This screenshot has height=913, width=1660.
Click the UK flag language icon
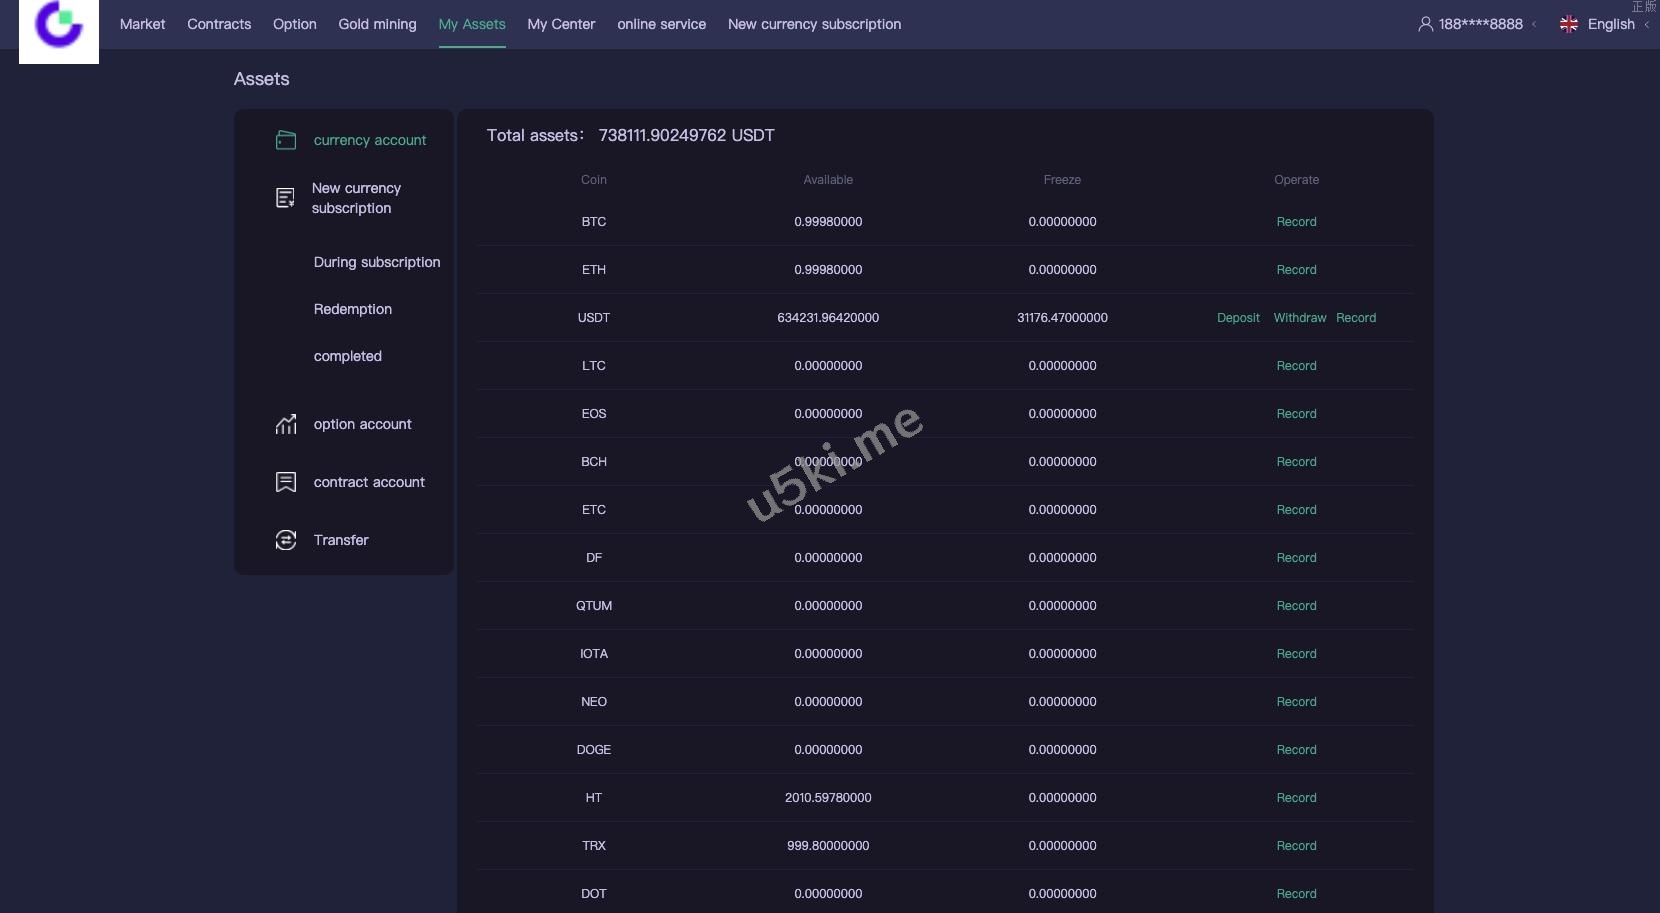[1568, 24]
